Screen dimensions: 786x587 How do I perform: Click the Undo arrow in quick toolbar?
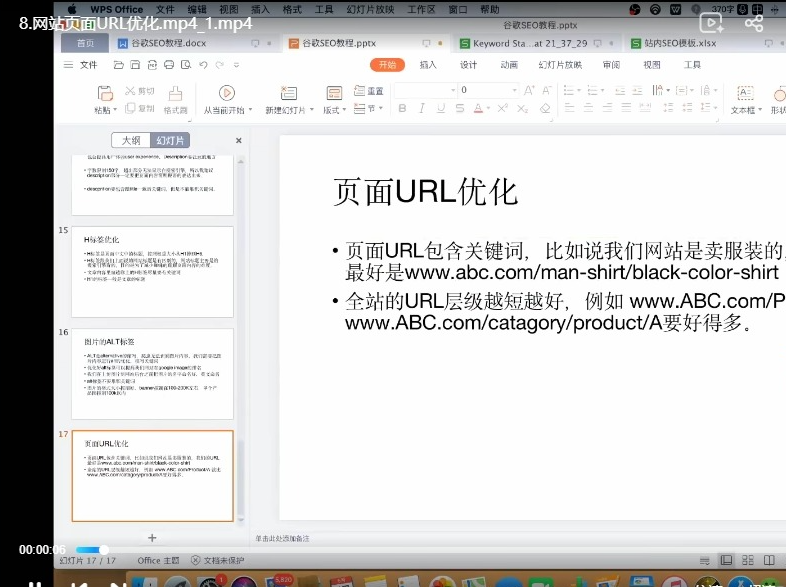pos(203,65)
